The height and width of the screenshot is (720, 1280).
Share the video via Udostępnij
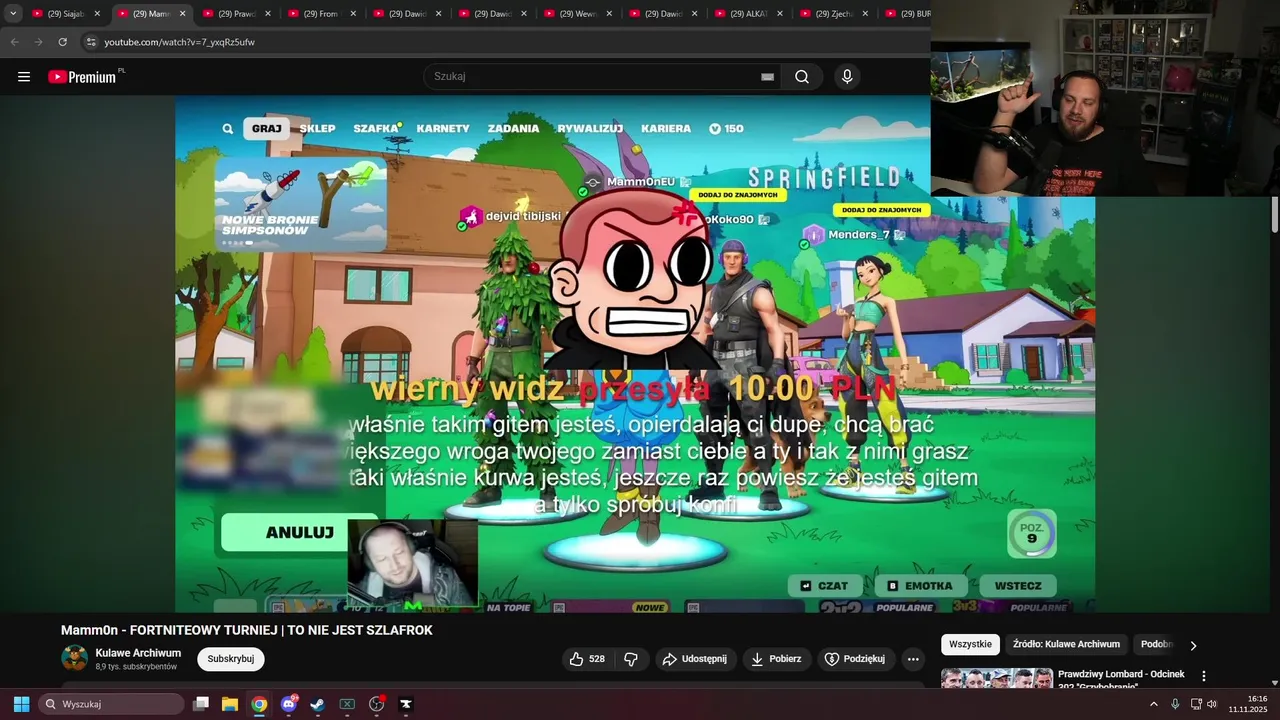click(x=696, y=659)
